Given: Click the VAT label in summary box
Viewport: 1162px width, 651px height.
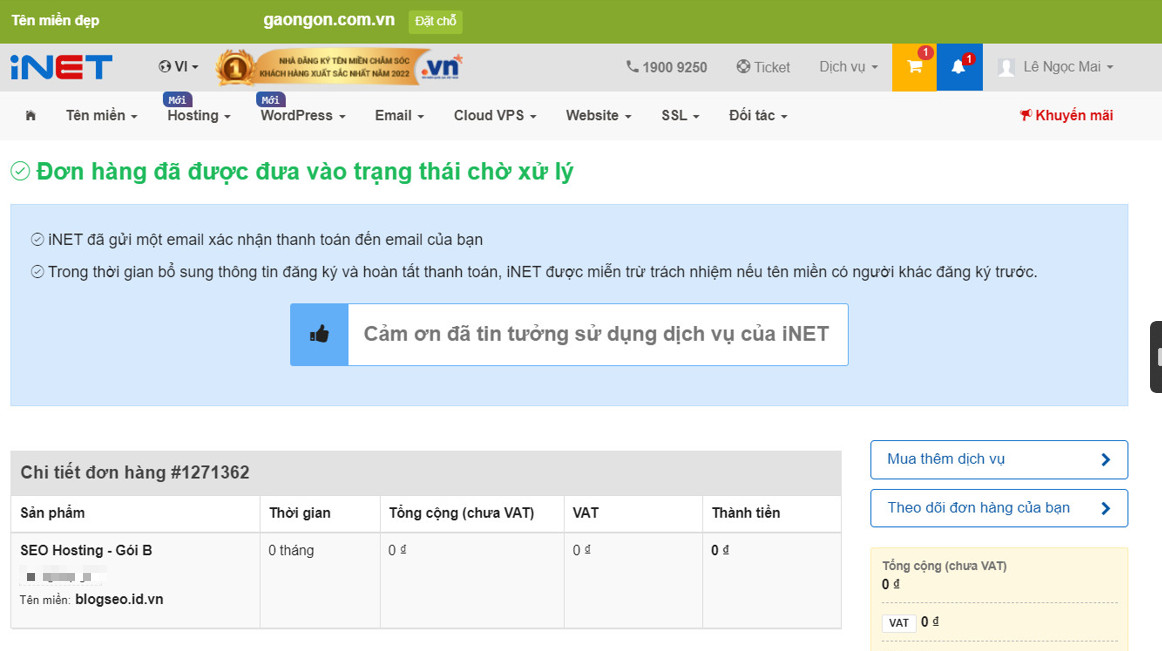Looking at the screenshot, I should (899, 623).
